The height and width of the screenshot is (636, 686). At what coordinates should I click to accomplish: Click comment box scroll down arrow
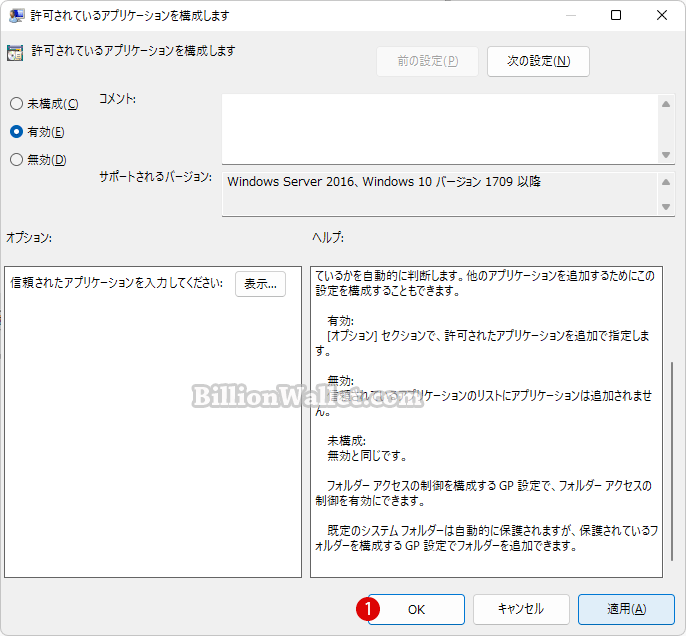point(666,155)
